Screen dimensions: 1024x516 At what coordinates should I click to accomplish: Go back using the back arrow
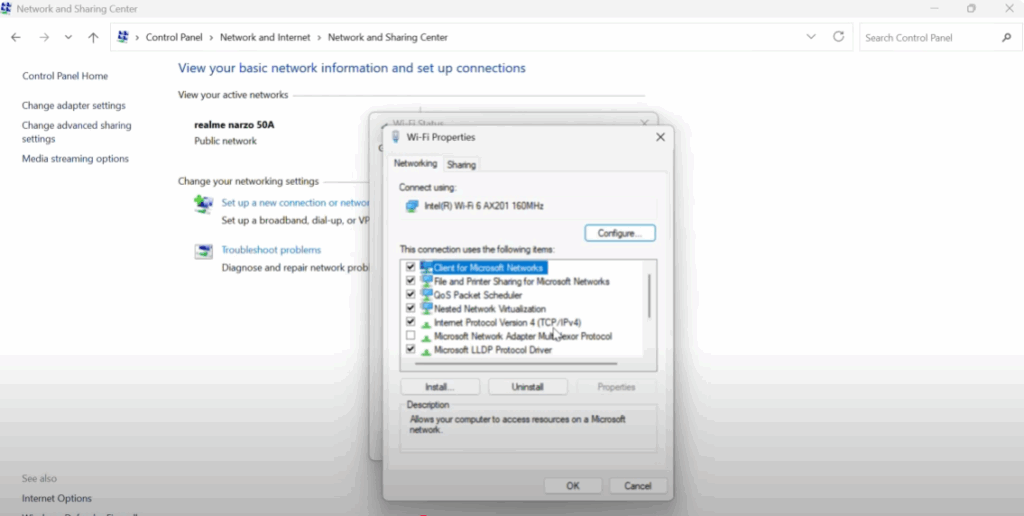click(16, 38)
